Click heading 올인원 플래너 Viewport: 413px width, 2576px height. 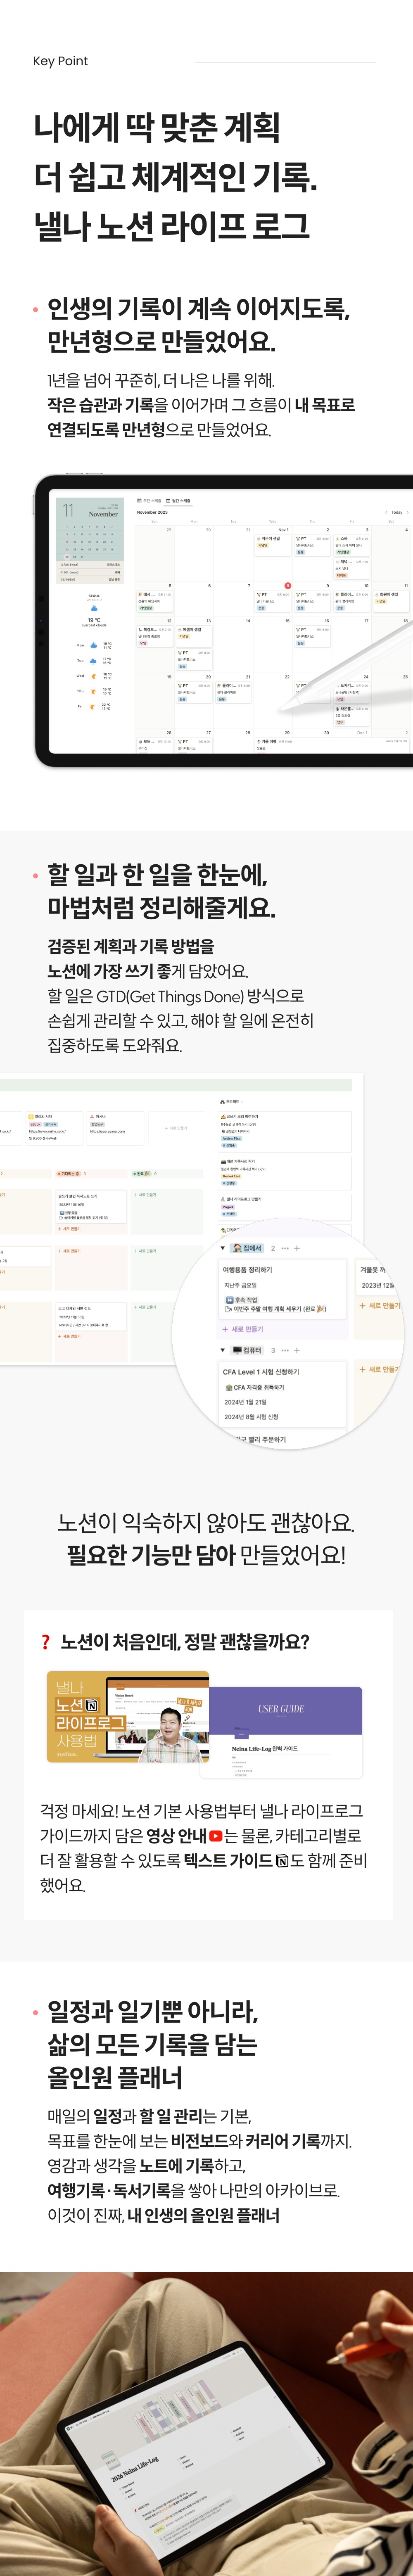point(115,2078)
